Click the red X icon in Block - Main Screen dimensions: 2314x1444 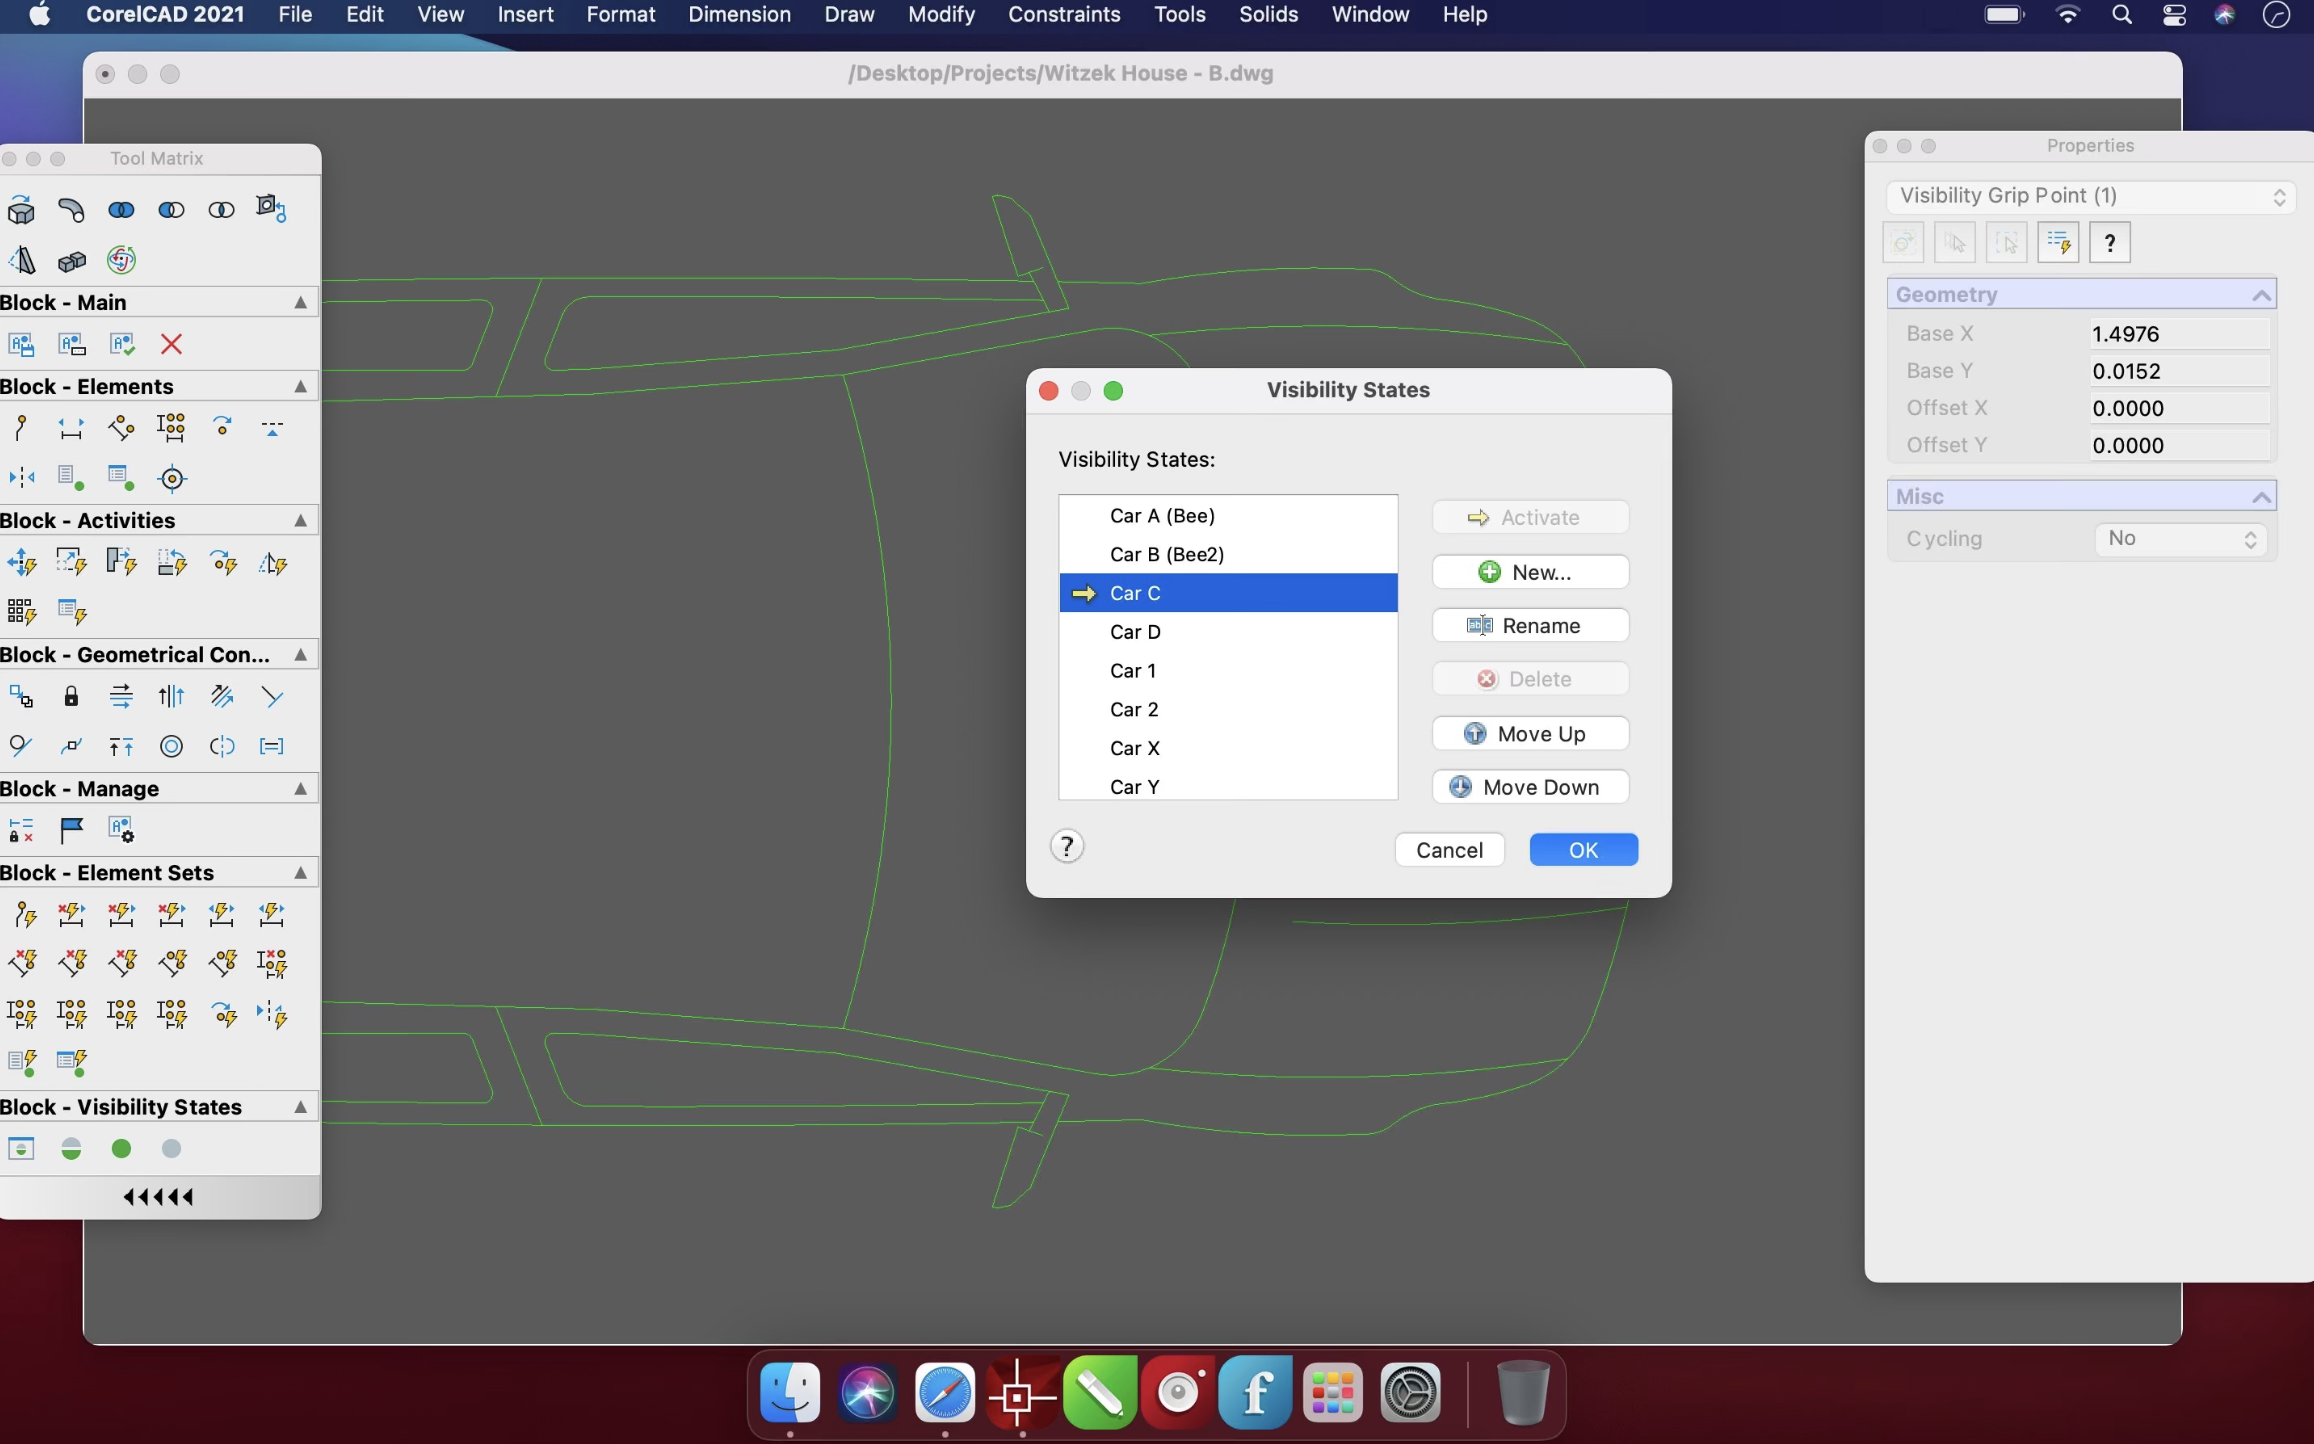(x=171, y=344)
